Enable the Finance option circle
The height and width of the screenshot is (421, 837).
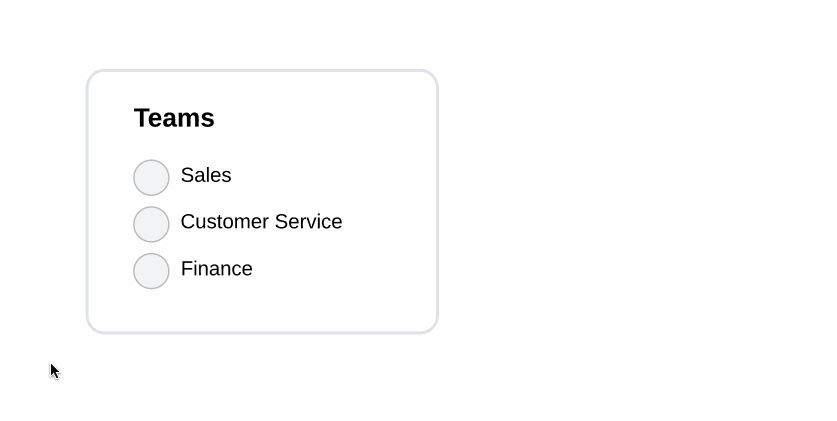coord(151,271)
